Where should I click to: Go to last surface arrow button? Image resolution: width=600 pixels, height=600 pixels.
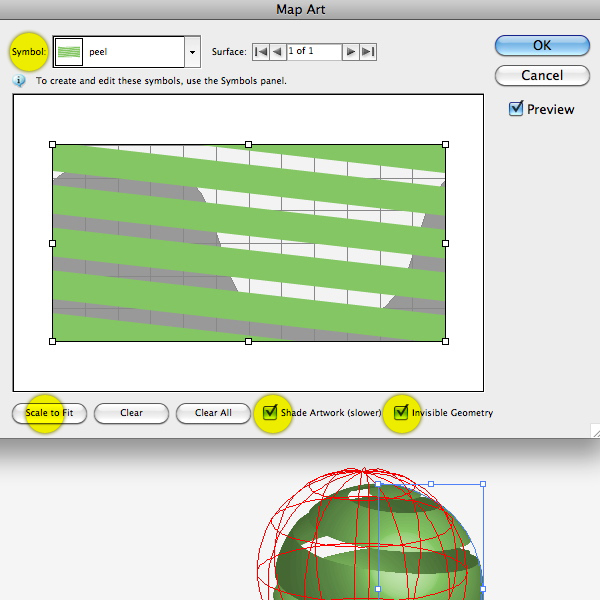point(368,52)
